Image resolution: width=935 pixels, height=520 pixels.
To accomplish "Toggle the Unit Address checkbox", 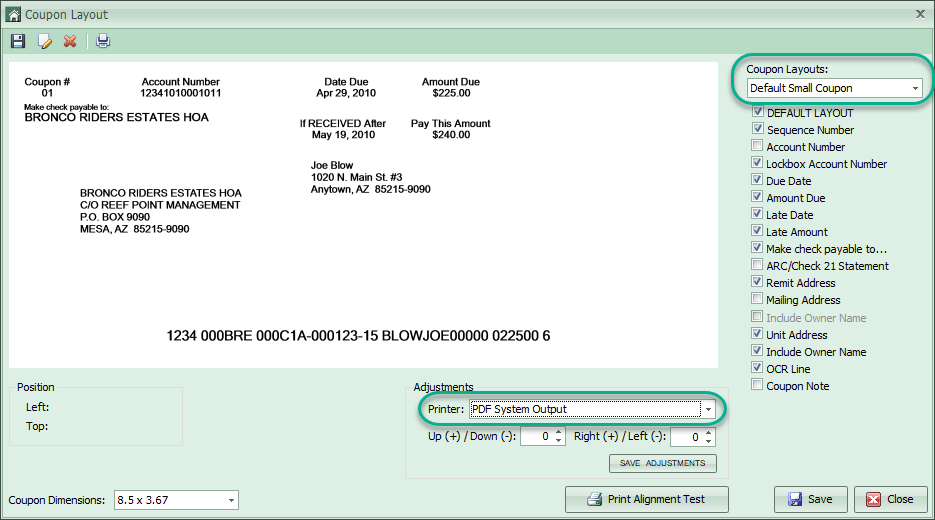I will (757, 333).
